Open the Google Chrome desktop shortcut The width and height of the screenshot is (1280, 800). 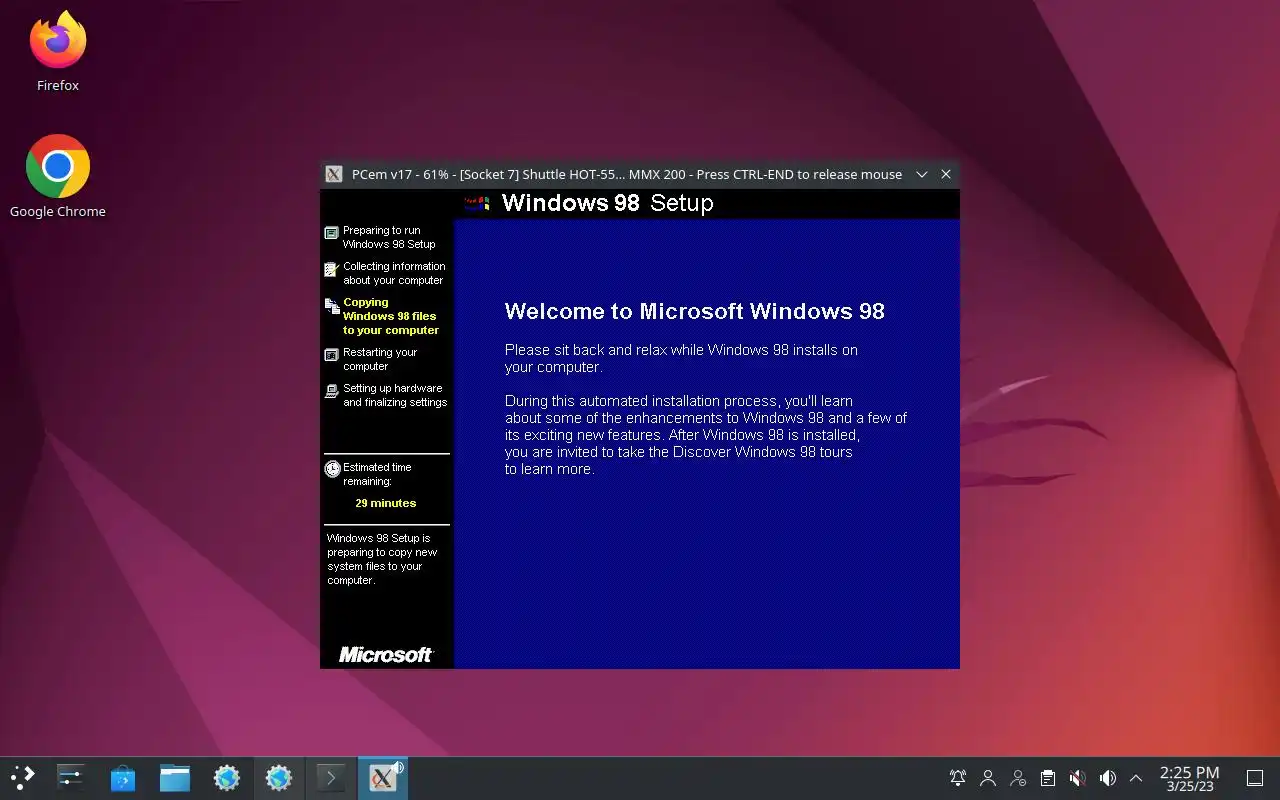pyautogui.click(x=58, y=176)
